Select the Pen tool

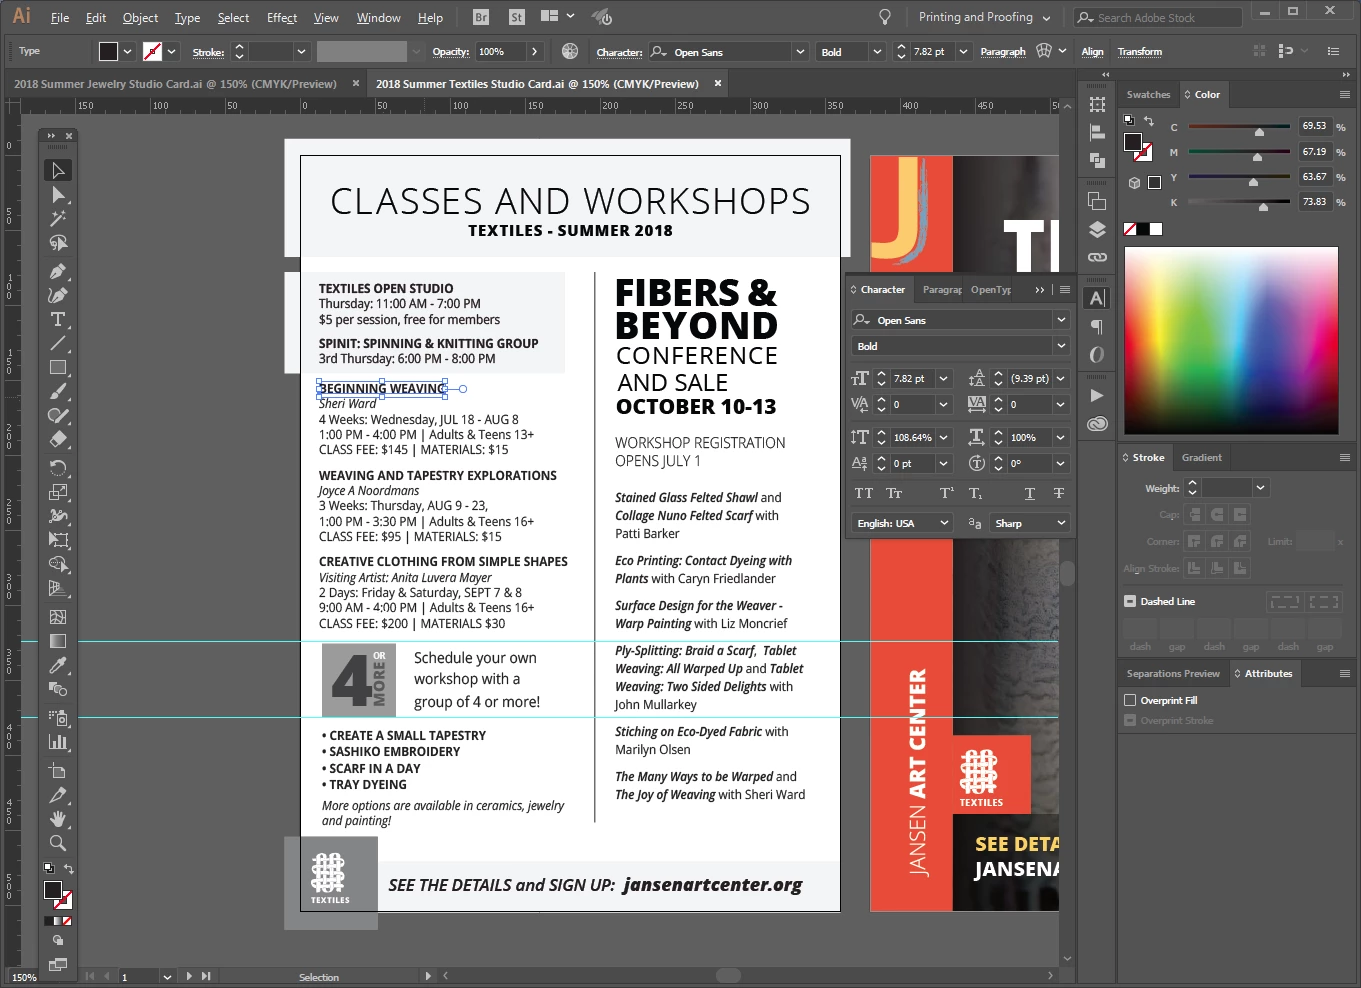(x=58, y=272)
